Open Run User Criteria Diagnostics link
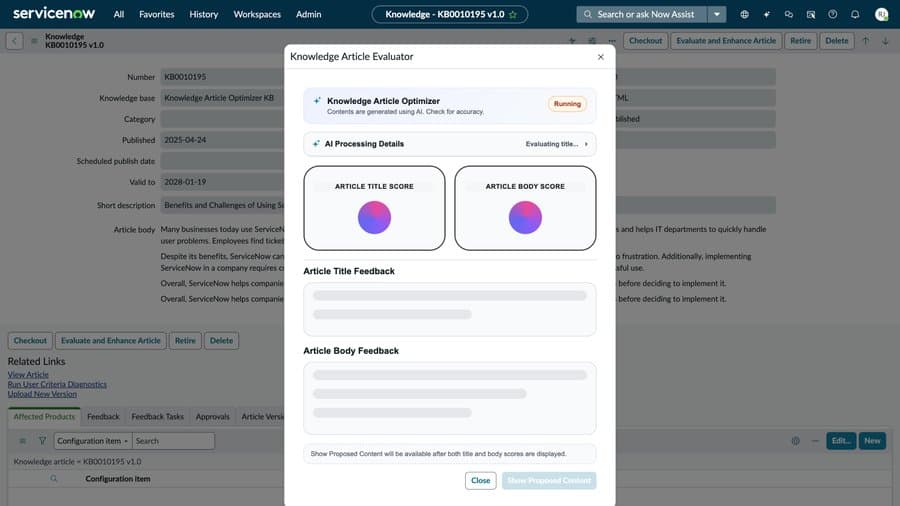The width and height of the screenshot is (900, 506). tap(57, 384)
